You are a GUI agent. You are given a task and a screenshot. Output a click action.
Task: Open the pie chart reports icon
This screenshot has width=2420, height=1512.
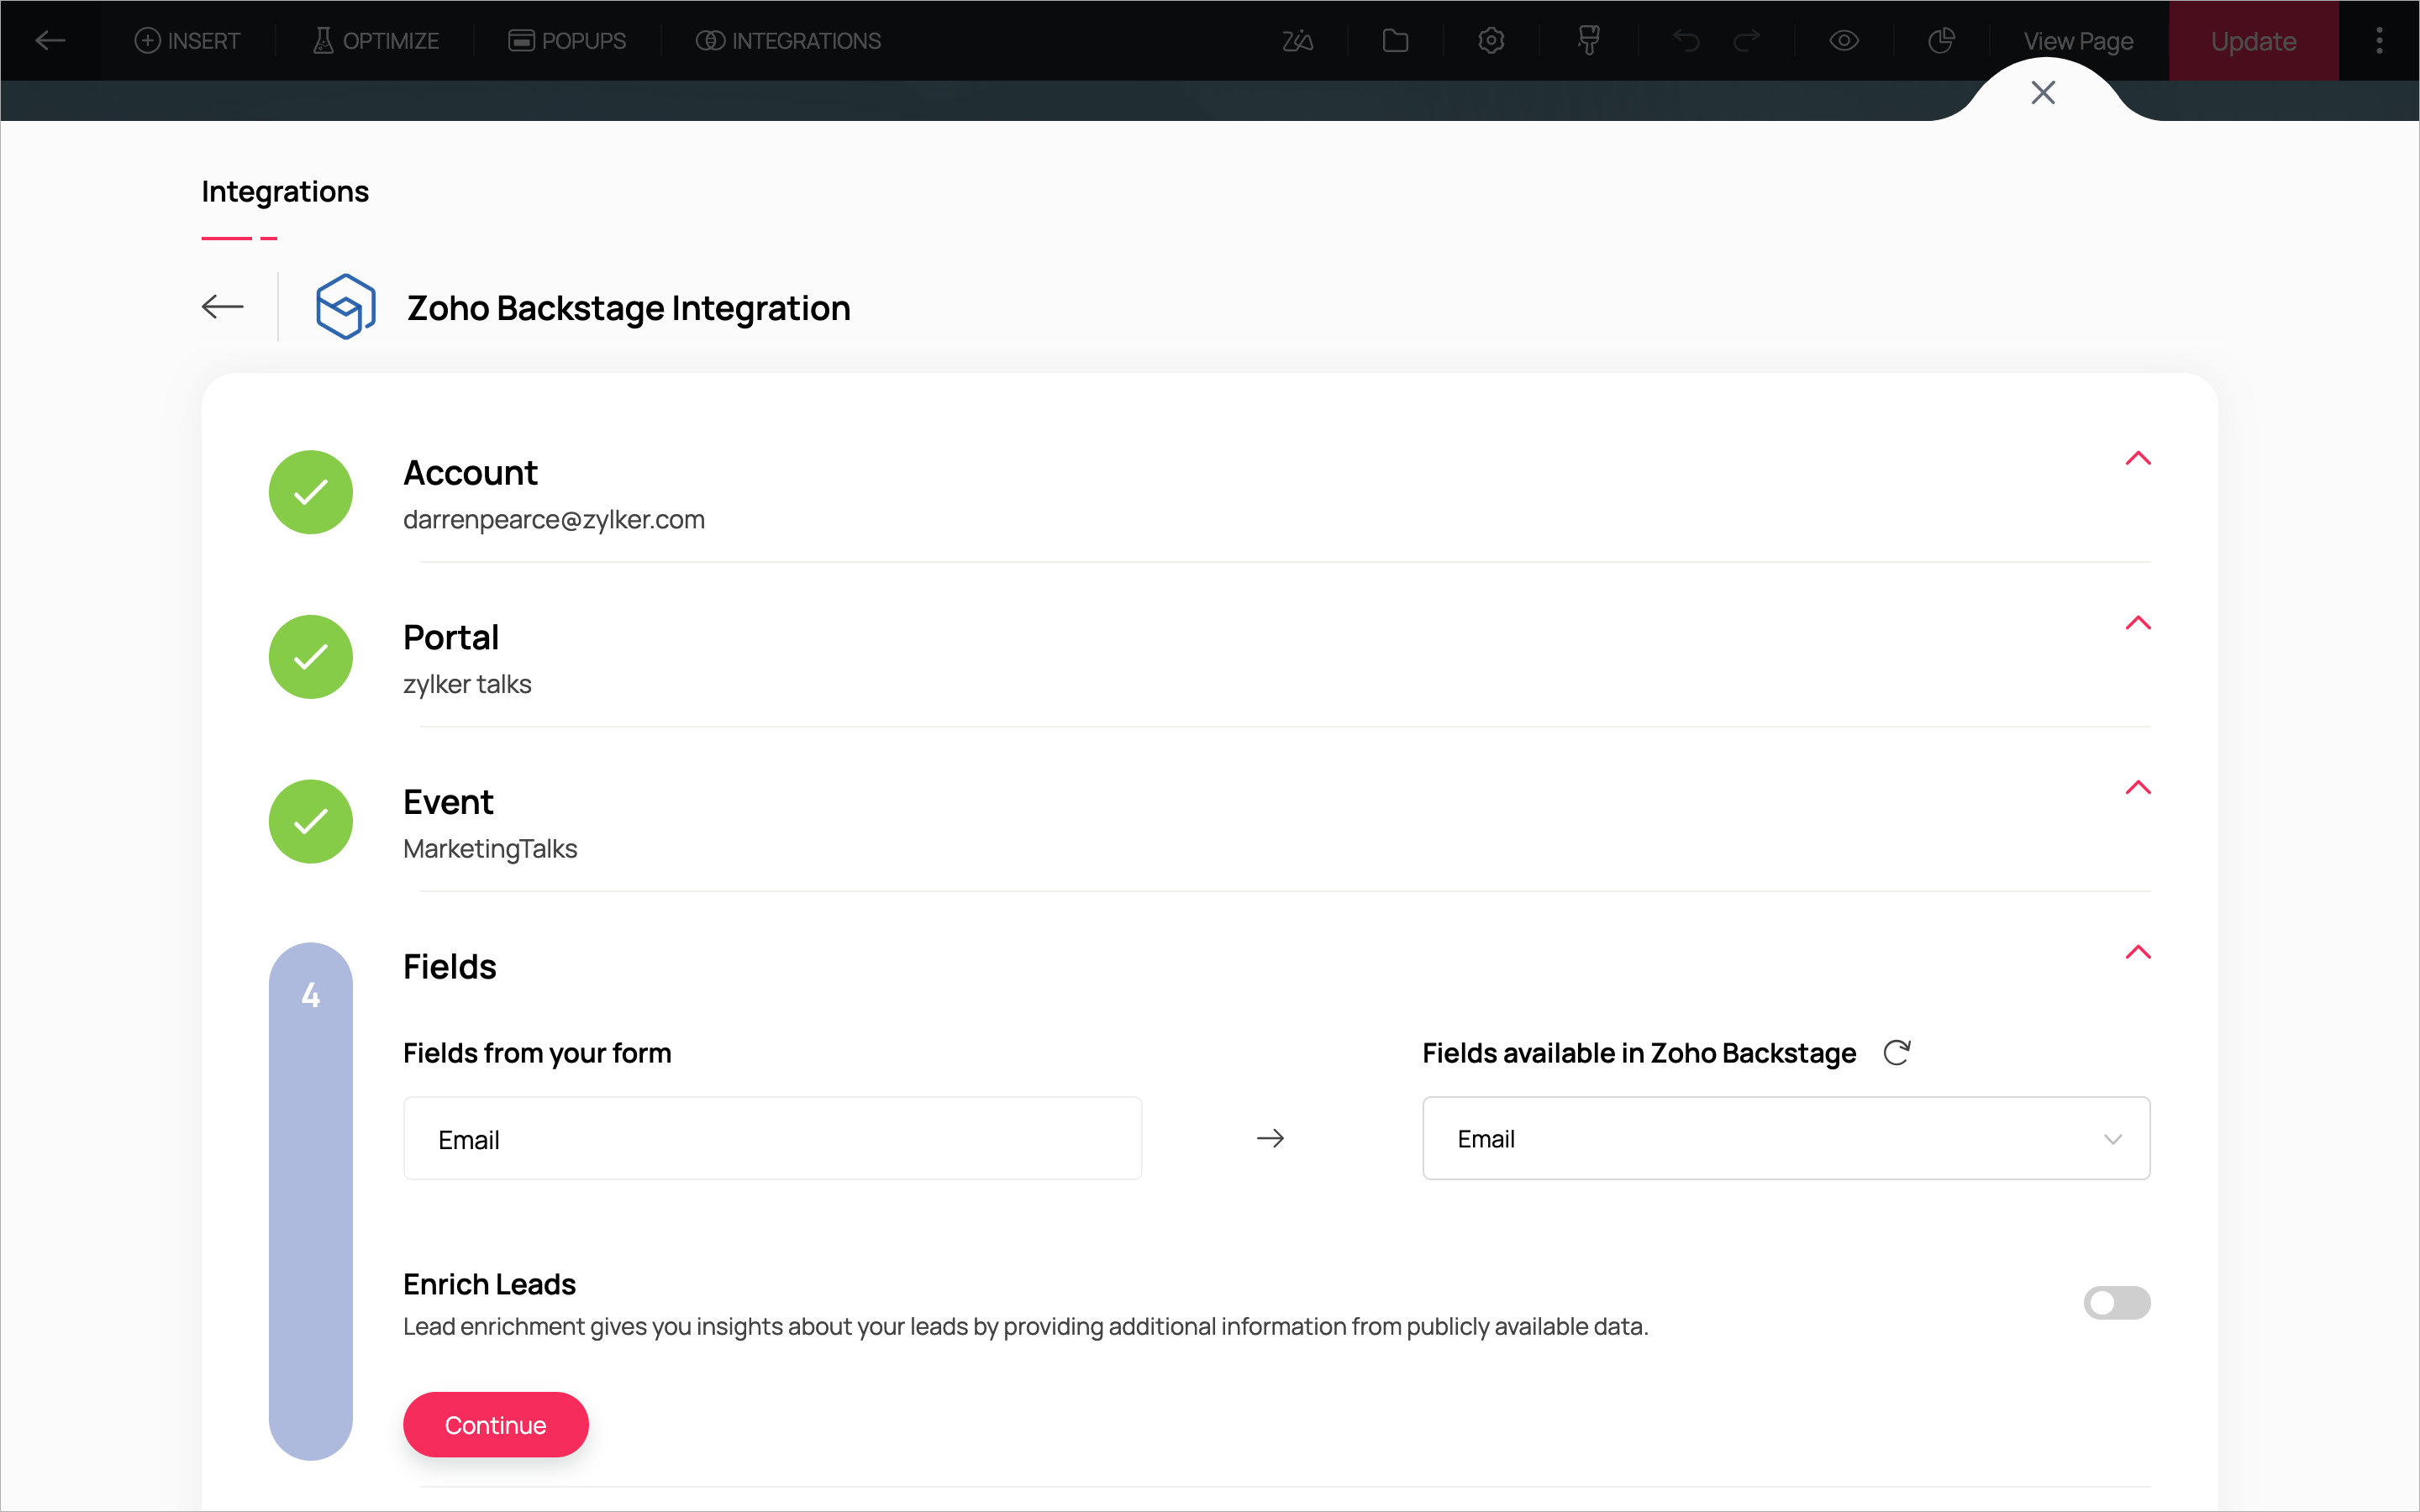tap(1941, 41)
